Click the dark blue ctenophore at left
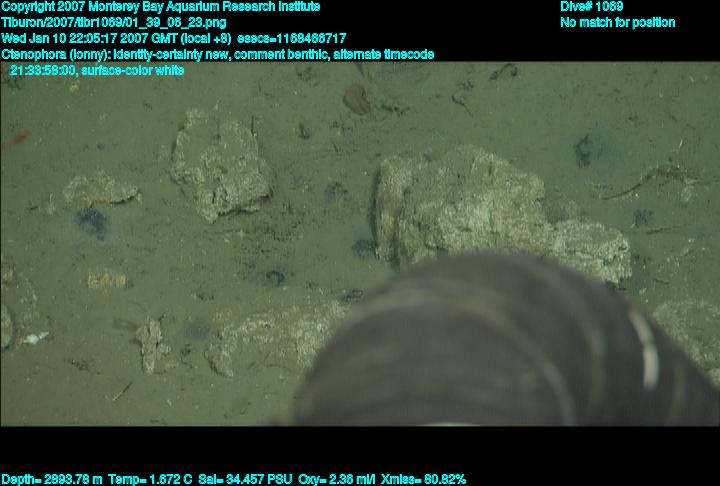Image resolution: width=720 pixels, height=486 pixels. (91, 222)
